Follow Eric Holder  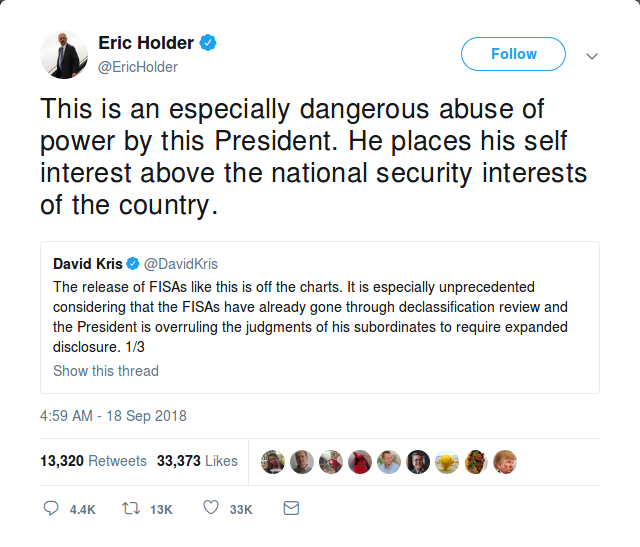pos(513,54)
